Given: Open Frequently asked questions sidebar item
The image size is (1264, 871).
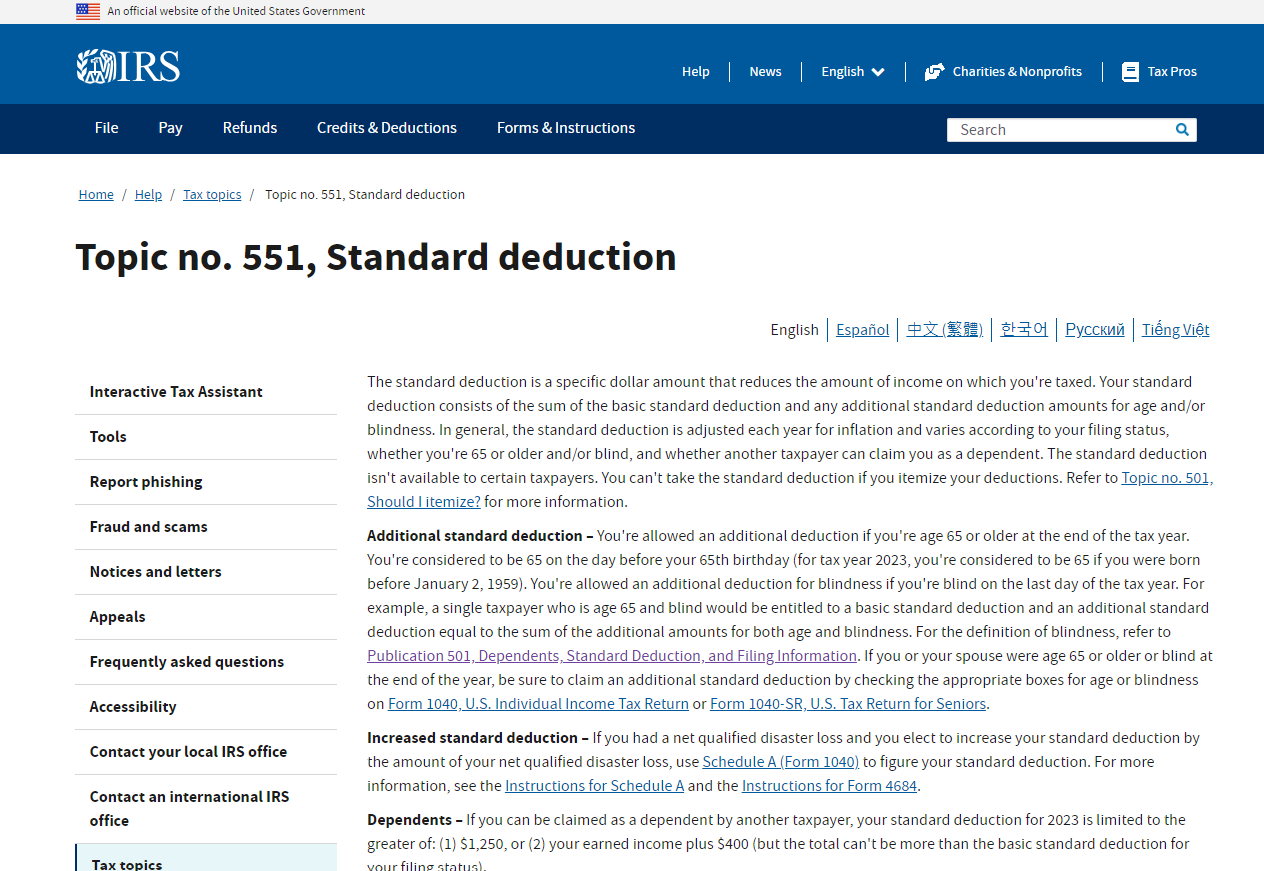Looking at the screenshot, I should coord(206,662).
